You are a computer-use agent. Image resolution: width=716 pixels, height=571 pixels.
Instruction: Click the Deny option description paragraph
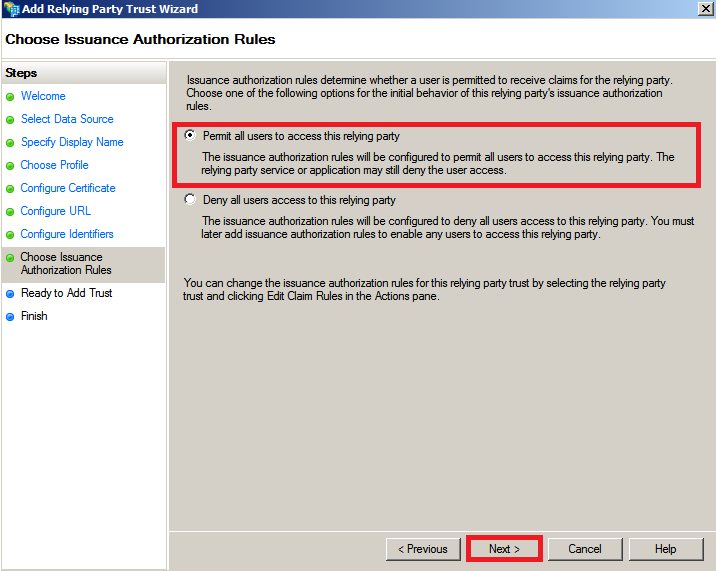pyautogui.click(x=448, y=227)
